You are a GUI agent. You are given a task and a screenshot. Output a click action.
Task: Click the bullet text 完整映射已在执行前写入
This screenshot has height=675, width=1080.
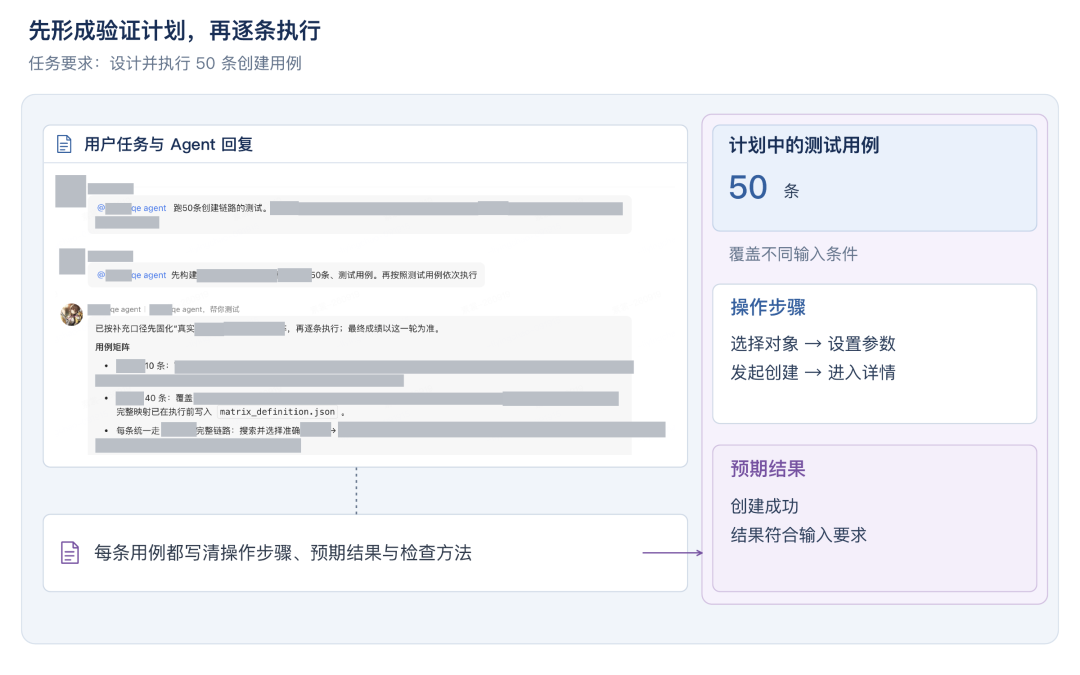164,412
